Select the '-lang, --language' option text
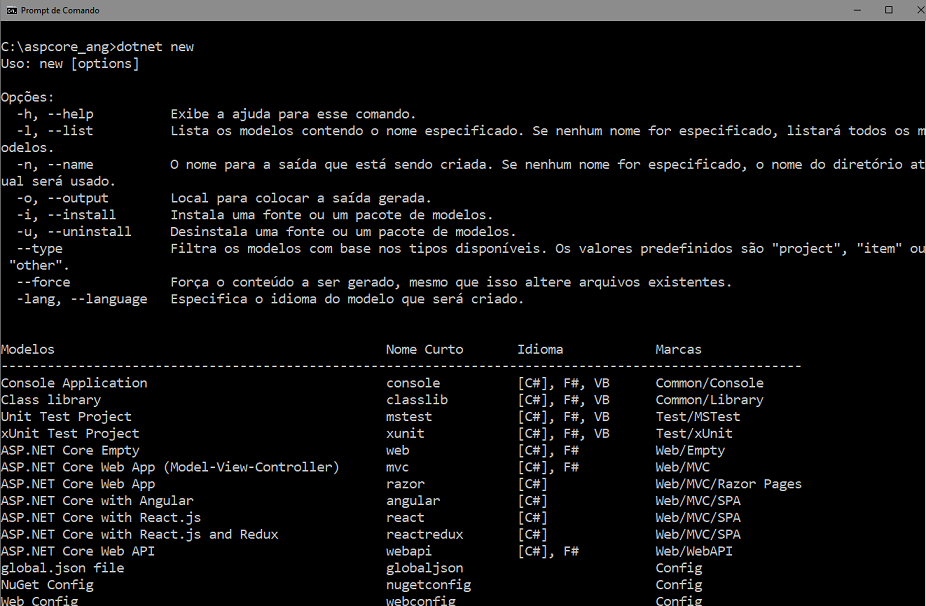926x606 pixels. point(81,299)
